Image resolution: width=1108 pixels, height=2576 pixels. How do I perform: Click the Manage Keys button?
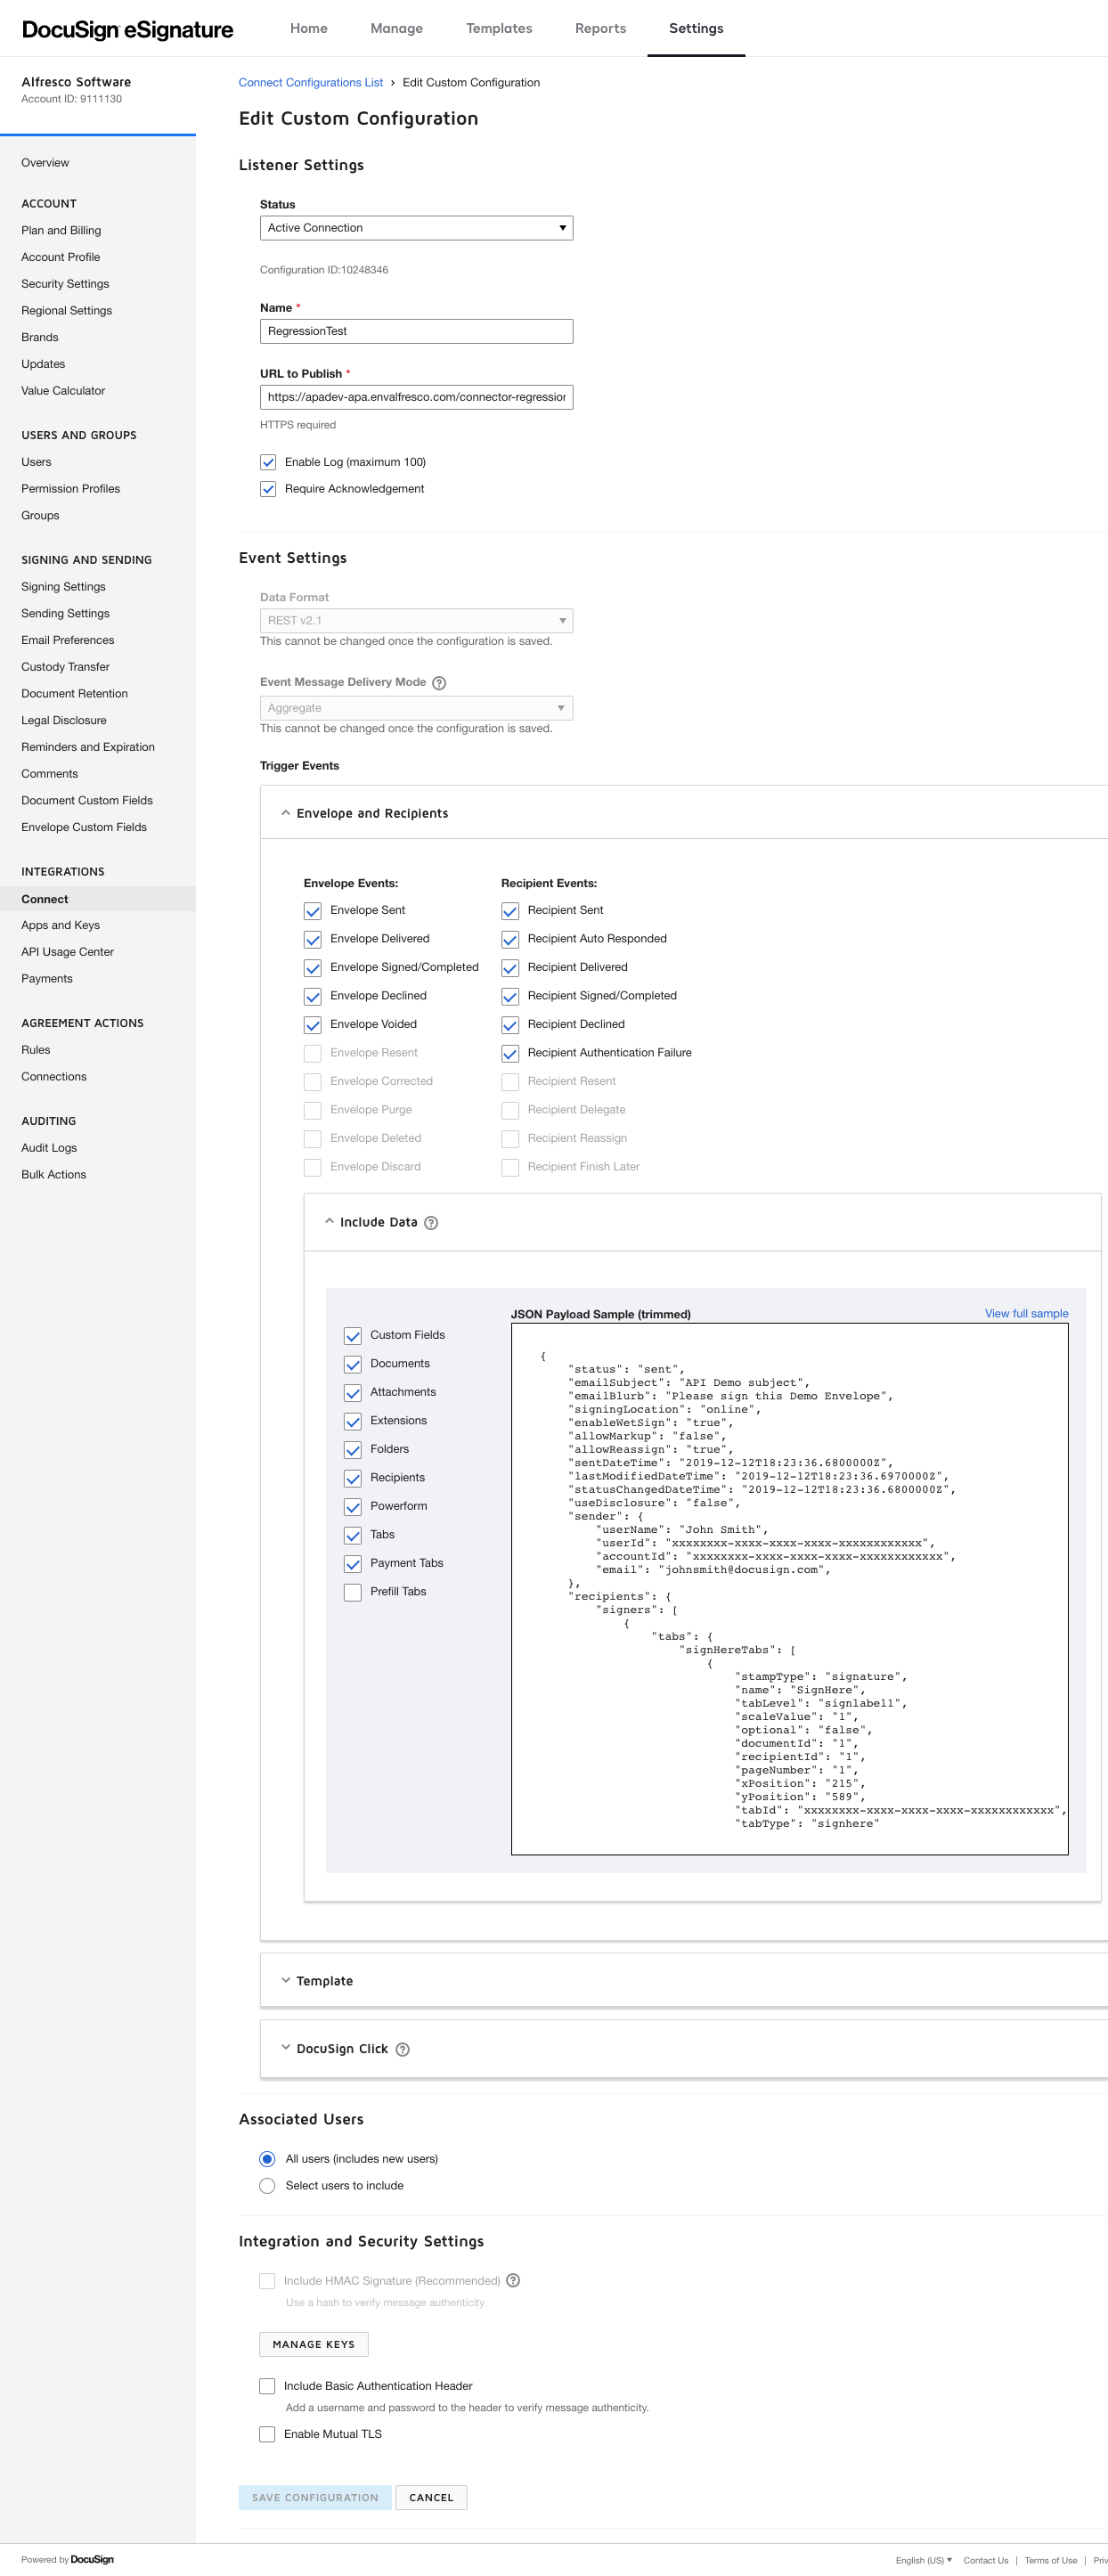[x=313, y=2344]
